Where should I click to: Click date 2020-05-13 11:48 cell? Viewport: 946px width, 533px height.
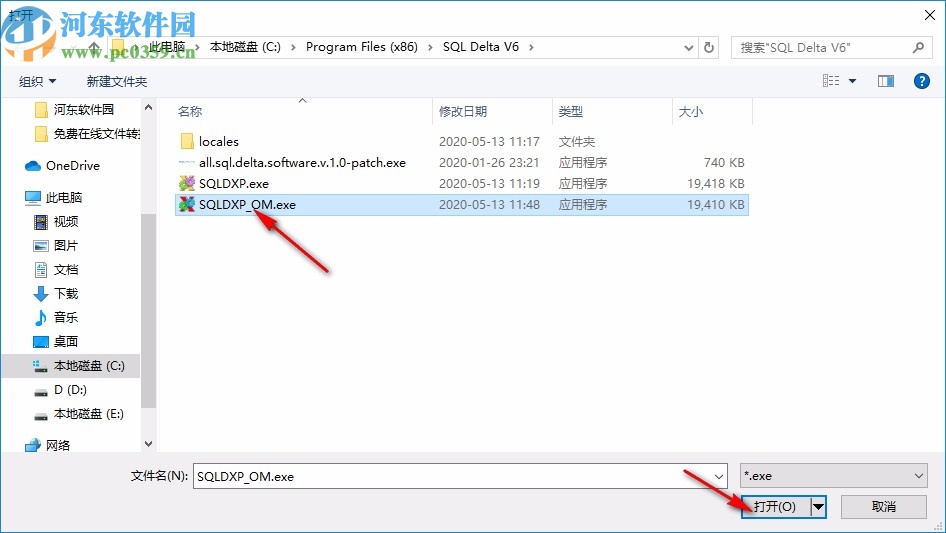[x=489, y=205]
